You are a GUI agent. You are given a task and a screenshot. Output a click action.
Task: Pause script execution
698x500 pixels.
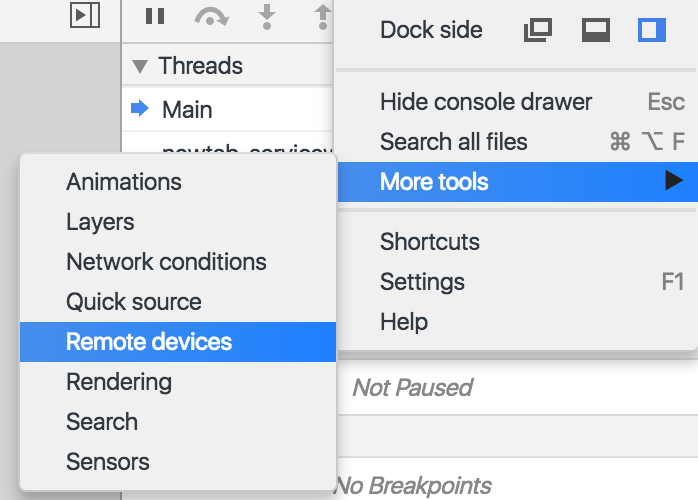pyautogui.click(x=155, y=15)
